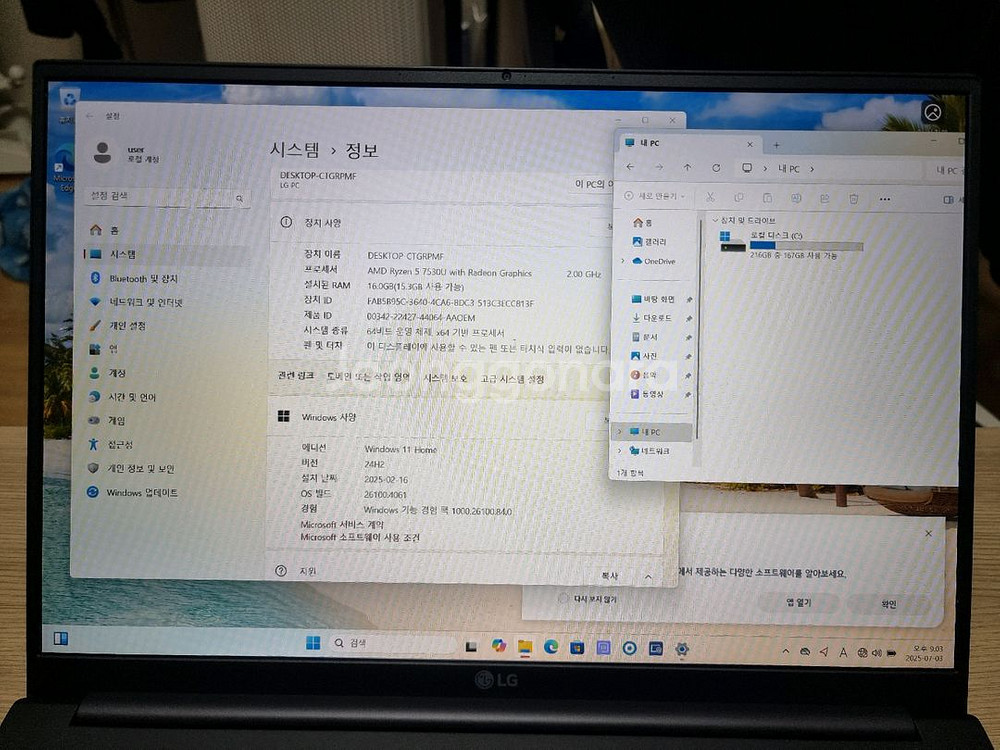Click the 내 PC address bar breadcrumb
1000x750 pixels.
click(x=789, y=169)
